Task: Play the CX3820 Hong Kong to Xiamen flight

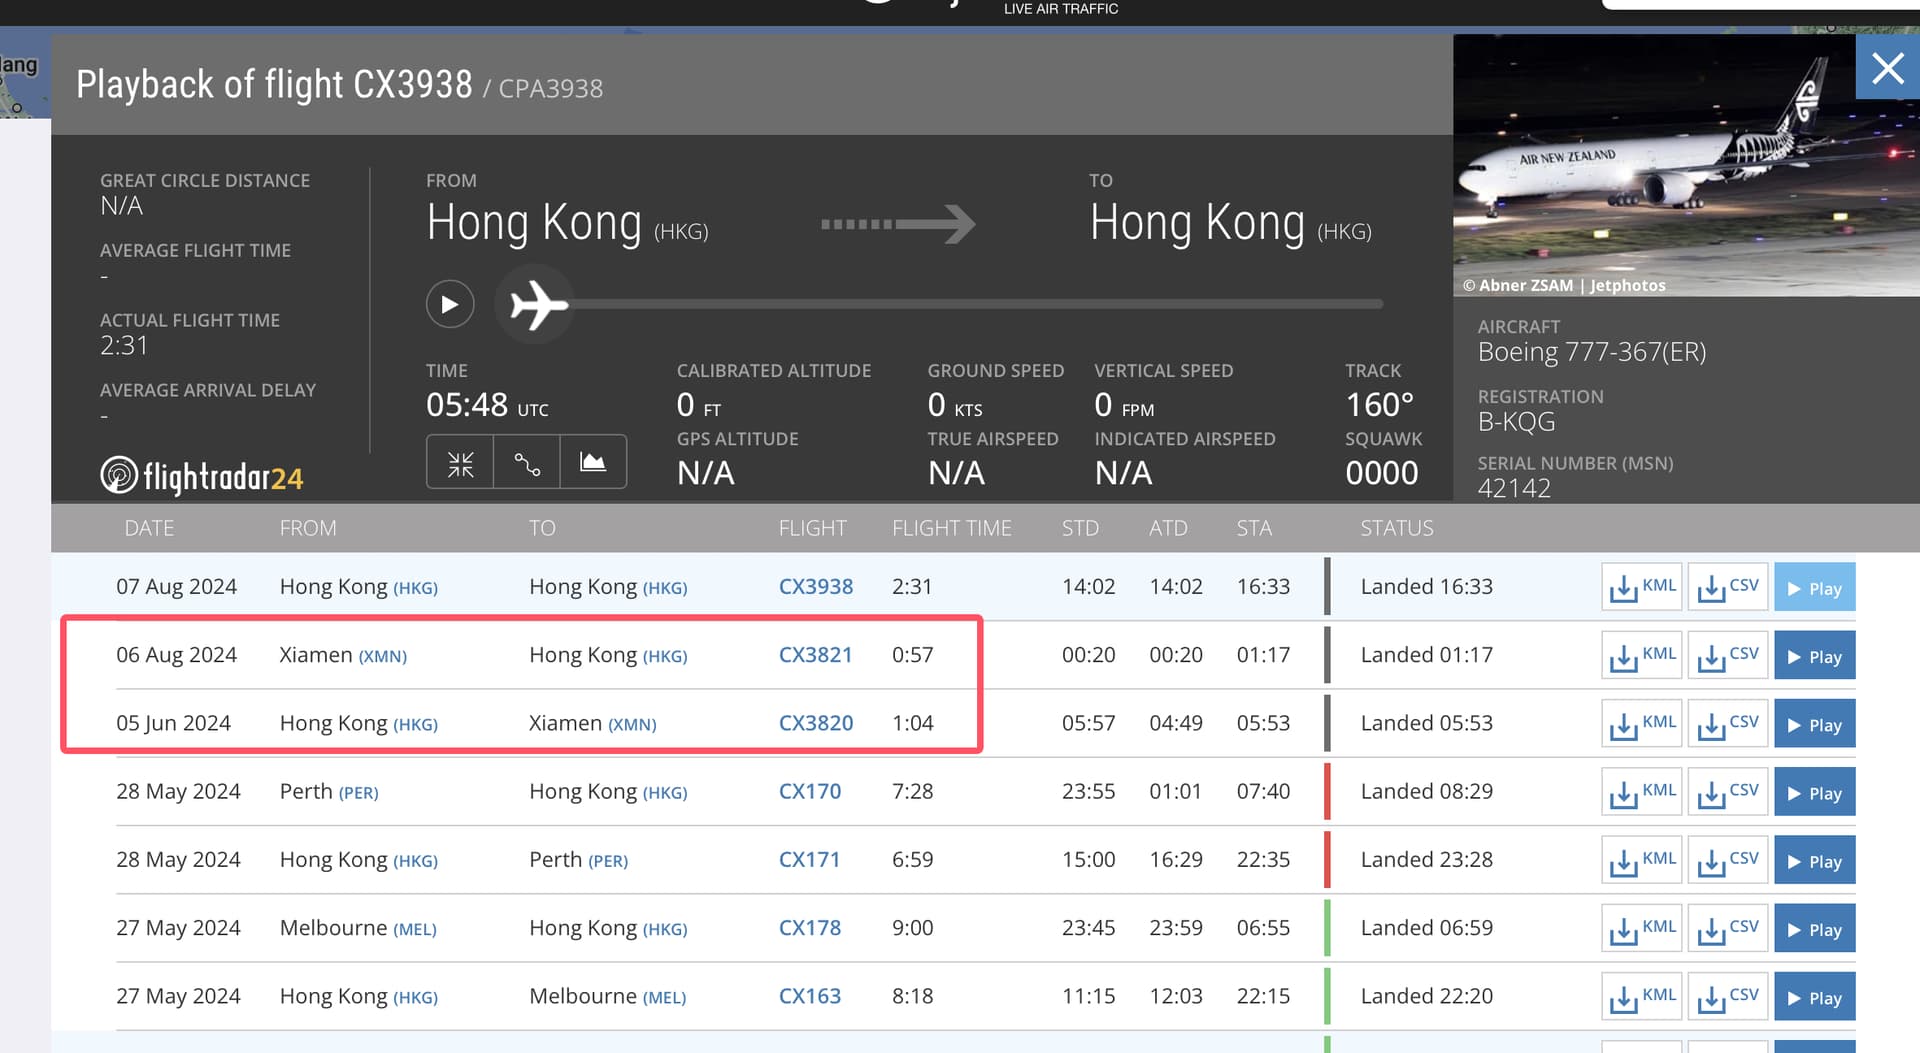Action: coord(1814,724)
